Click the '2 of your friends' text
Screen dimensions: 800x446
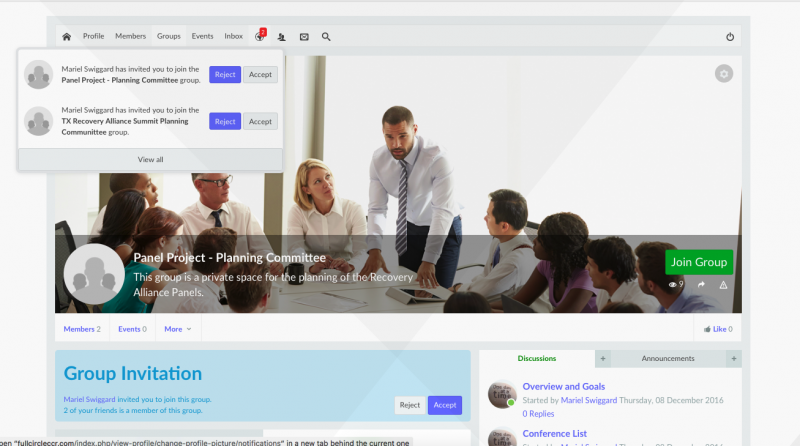pyautogui.click(x=133, y=410)
